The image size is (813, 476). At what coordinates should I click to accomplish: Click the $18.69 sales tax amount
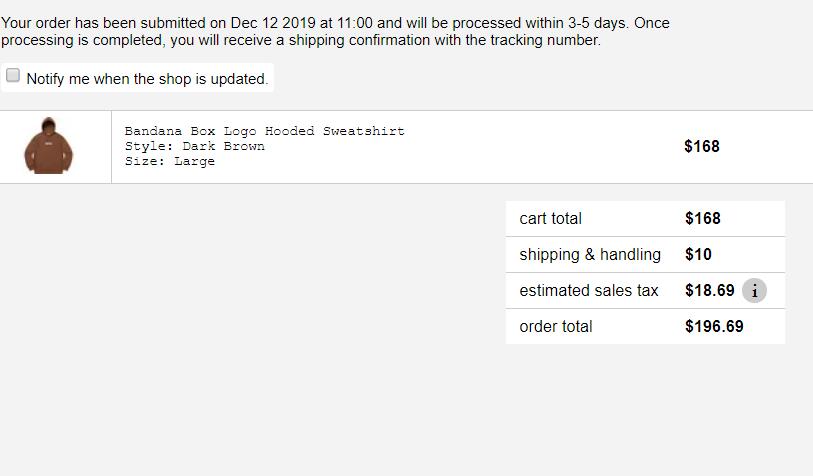click(709, 290)
